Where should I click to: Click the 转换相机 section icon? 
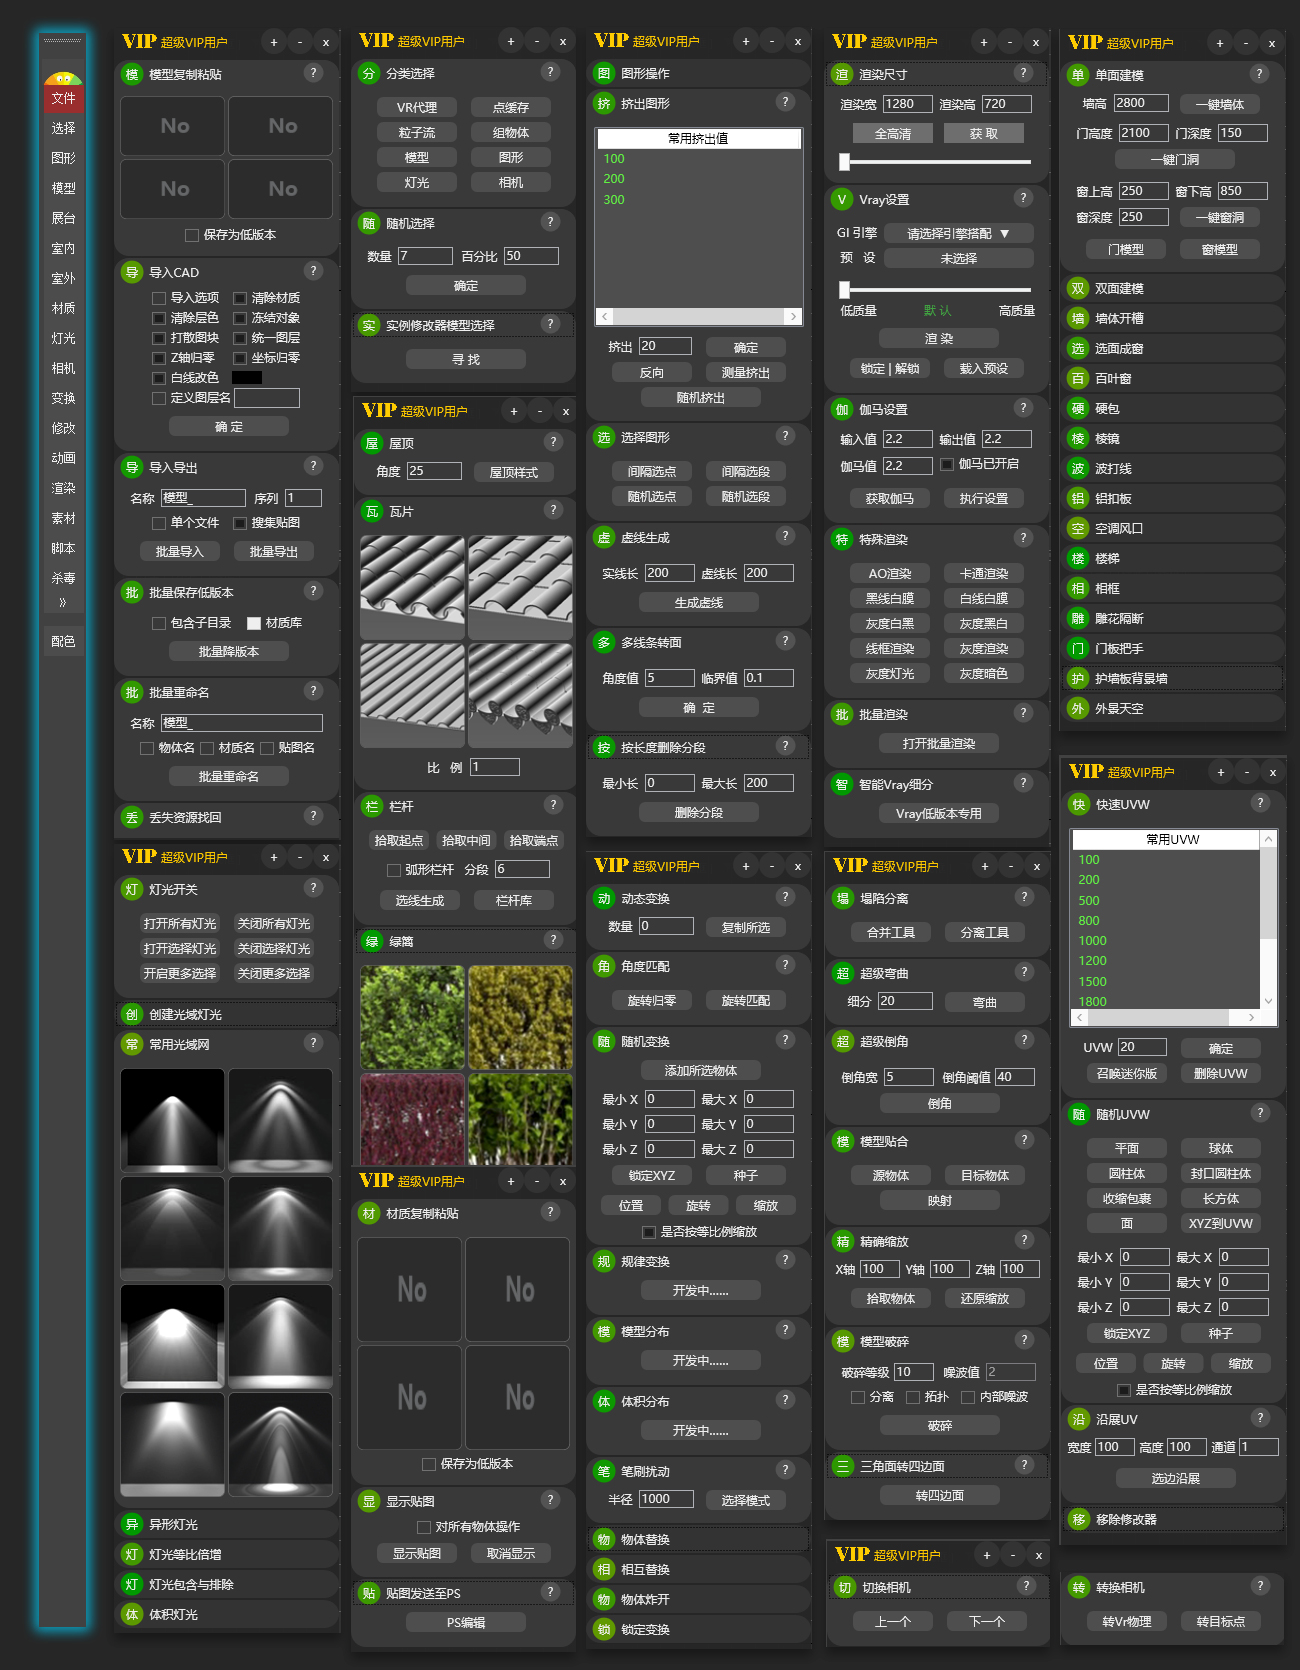1079,1587
